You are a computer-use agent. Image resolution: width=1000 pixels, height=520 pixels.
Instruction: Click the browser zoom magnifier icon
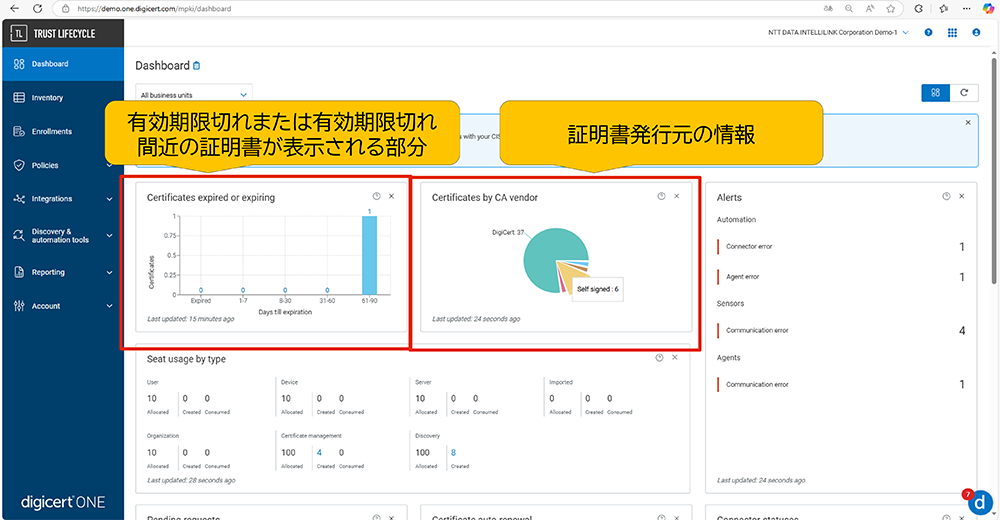tap(849, 8)
